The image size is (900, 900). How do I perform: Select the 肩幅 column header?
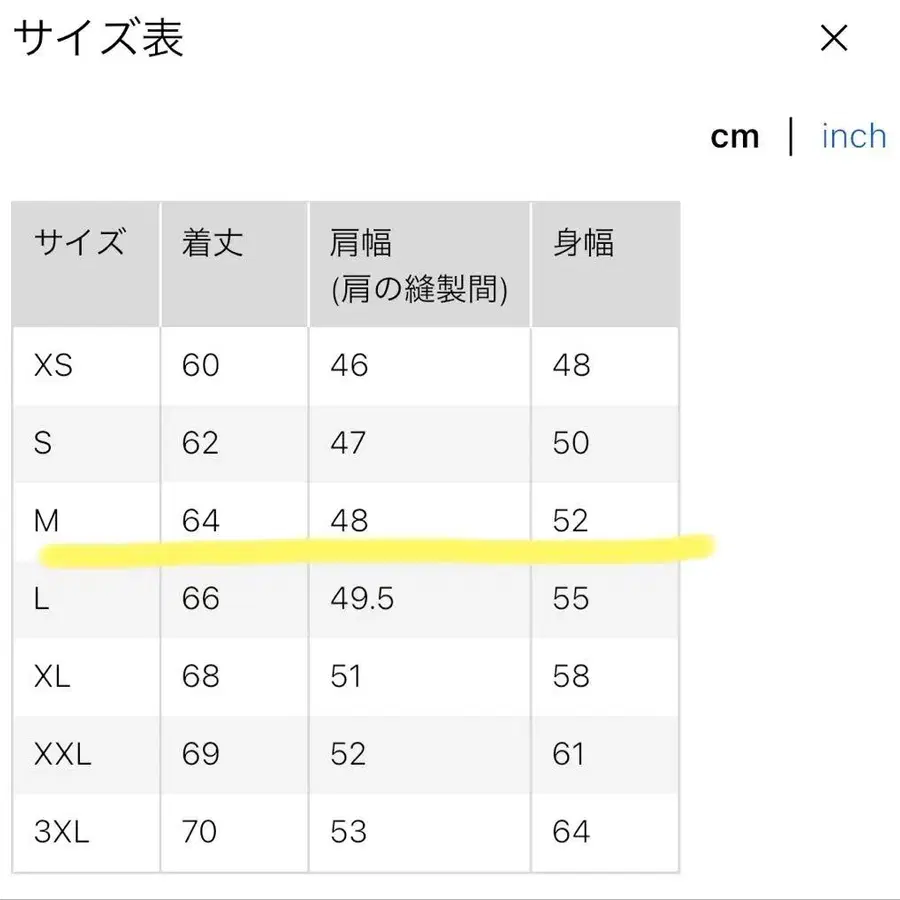[x=363, y=243]
